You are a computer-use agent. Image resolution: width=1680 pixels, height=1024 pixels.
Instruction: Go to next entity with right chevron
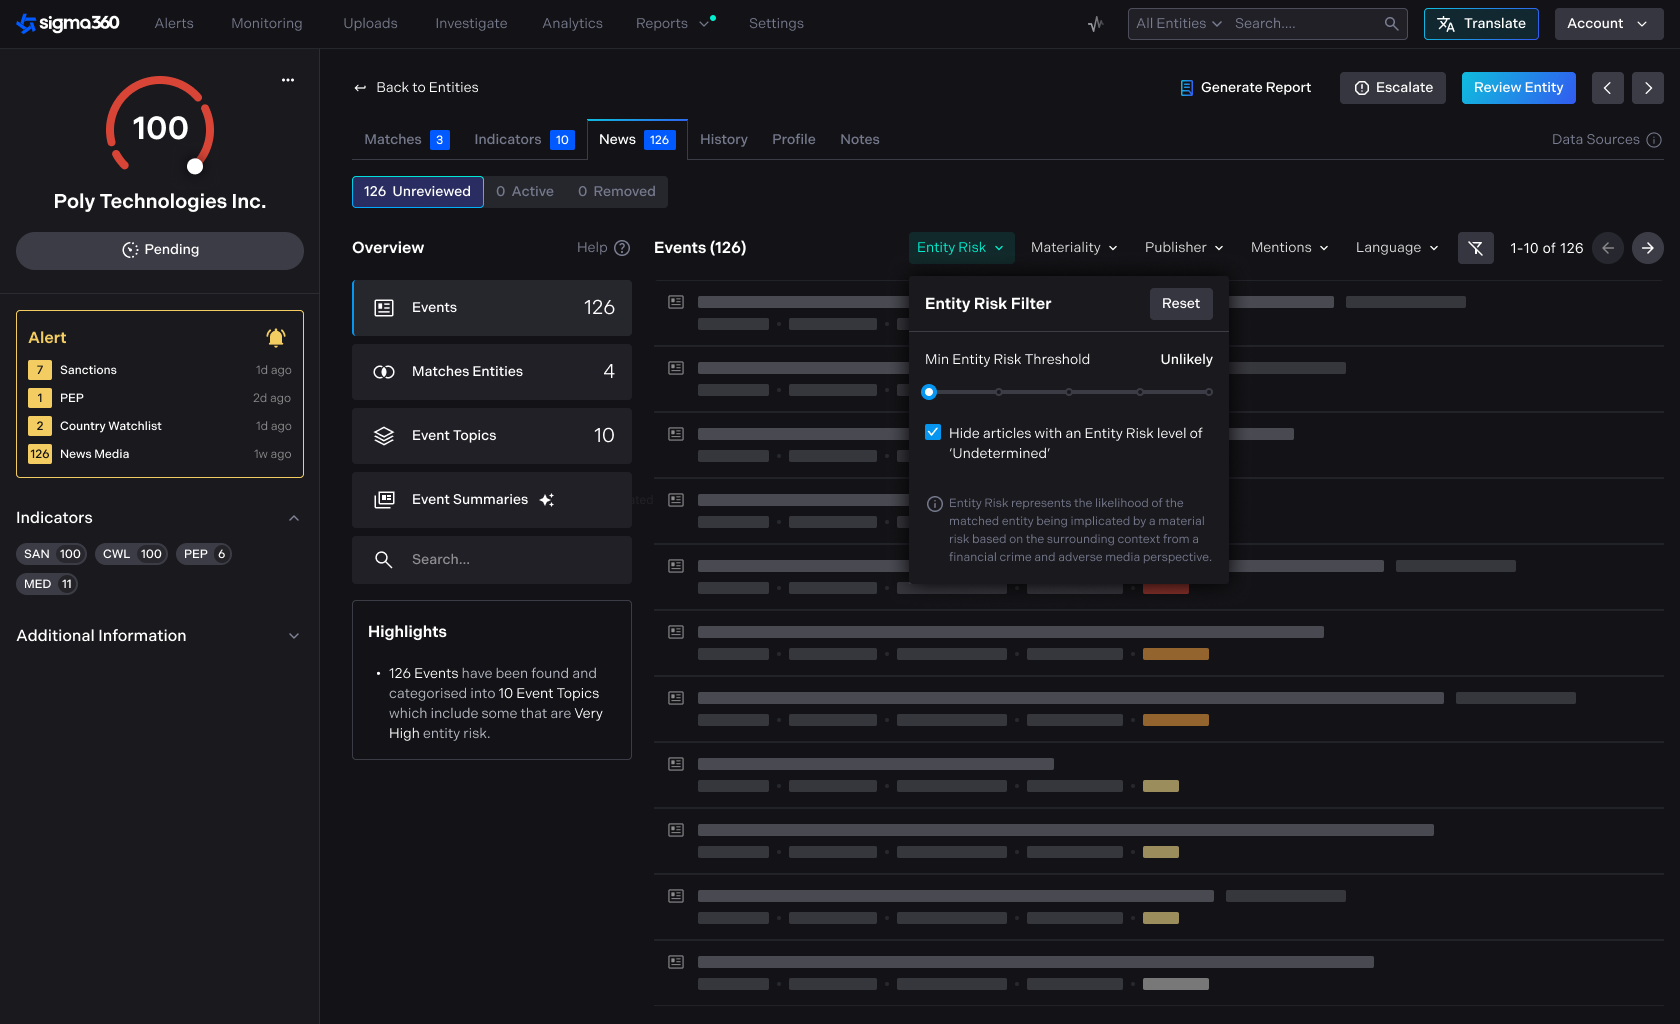click(1648, 88)
